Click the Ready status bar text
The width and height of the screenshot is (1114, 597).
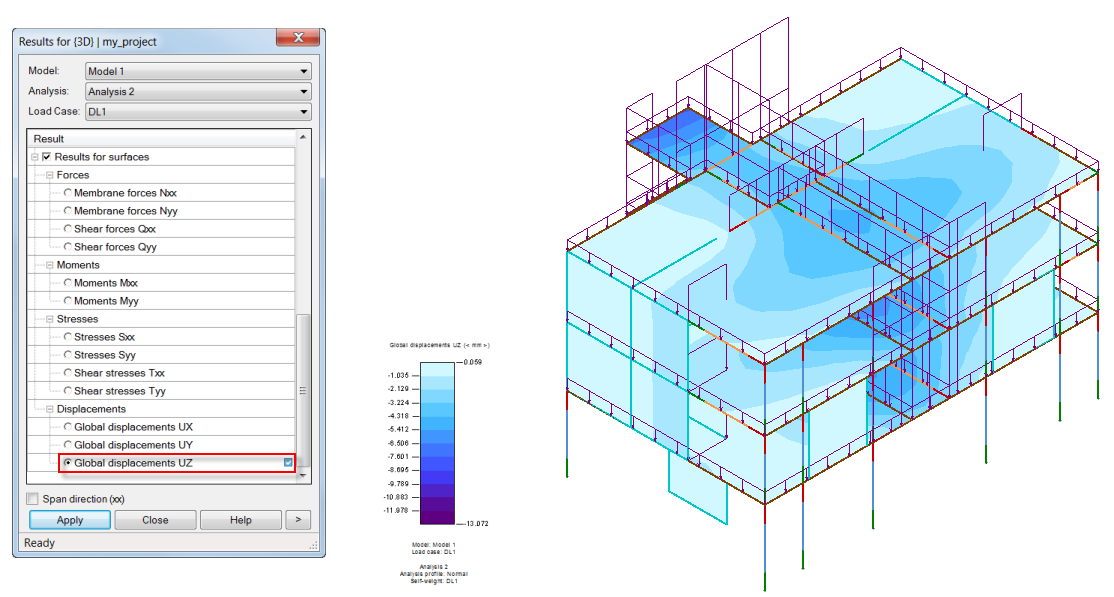(x=39, y=543)
